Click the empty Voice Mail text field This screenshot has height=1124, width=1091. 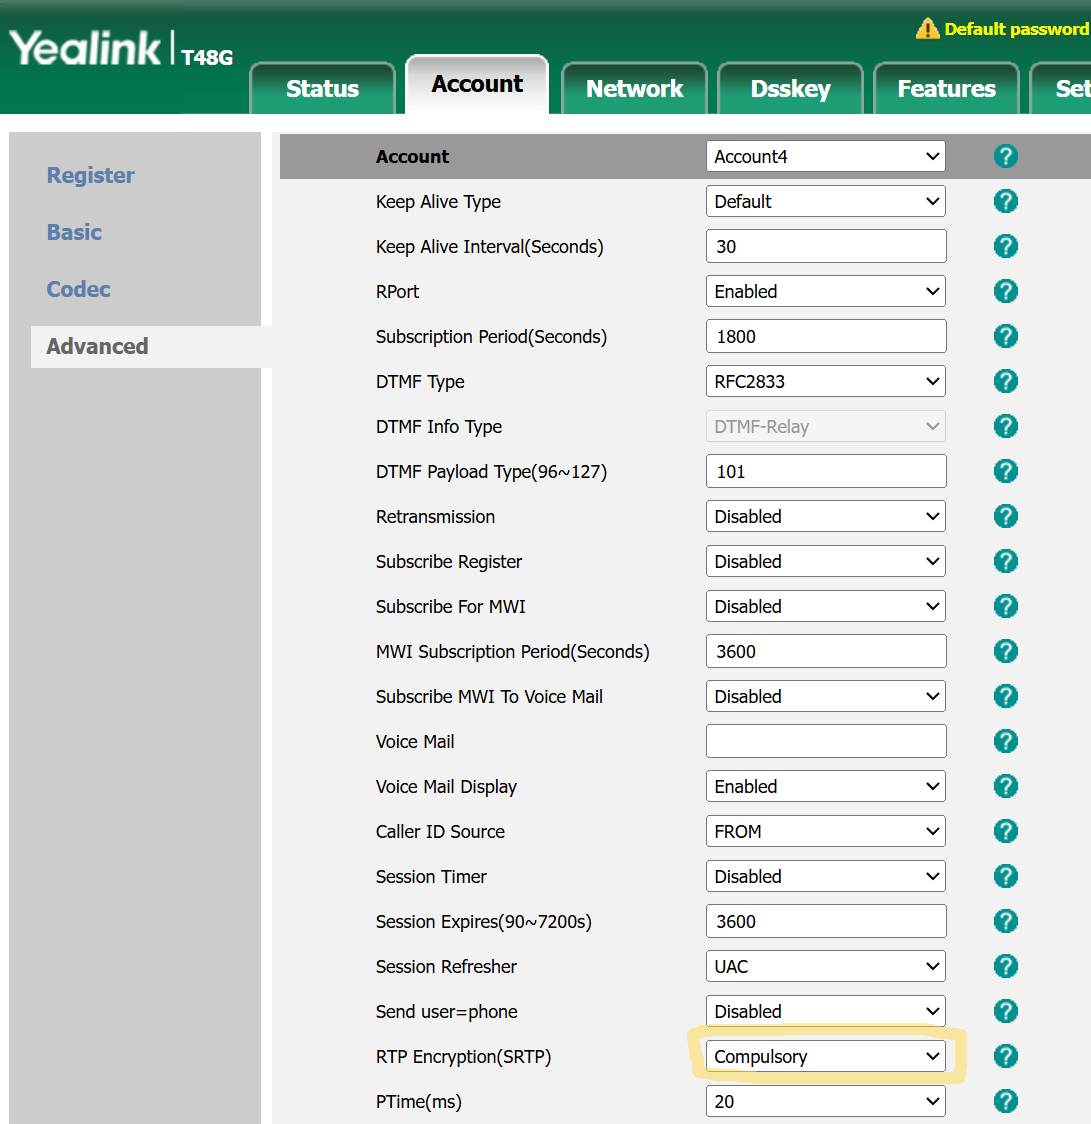(825, 741)
